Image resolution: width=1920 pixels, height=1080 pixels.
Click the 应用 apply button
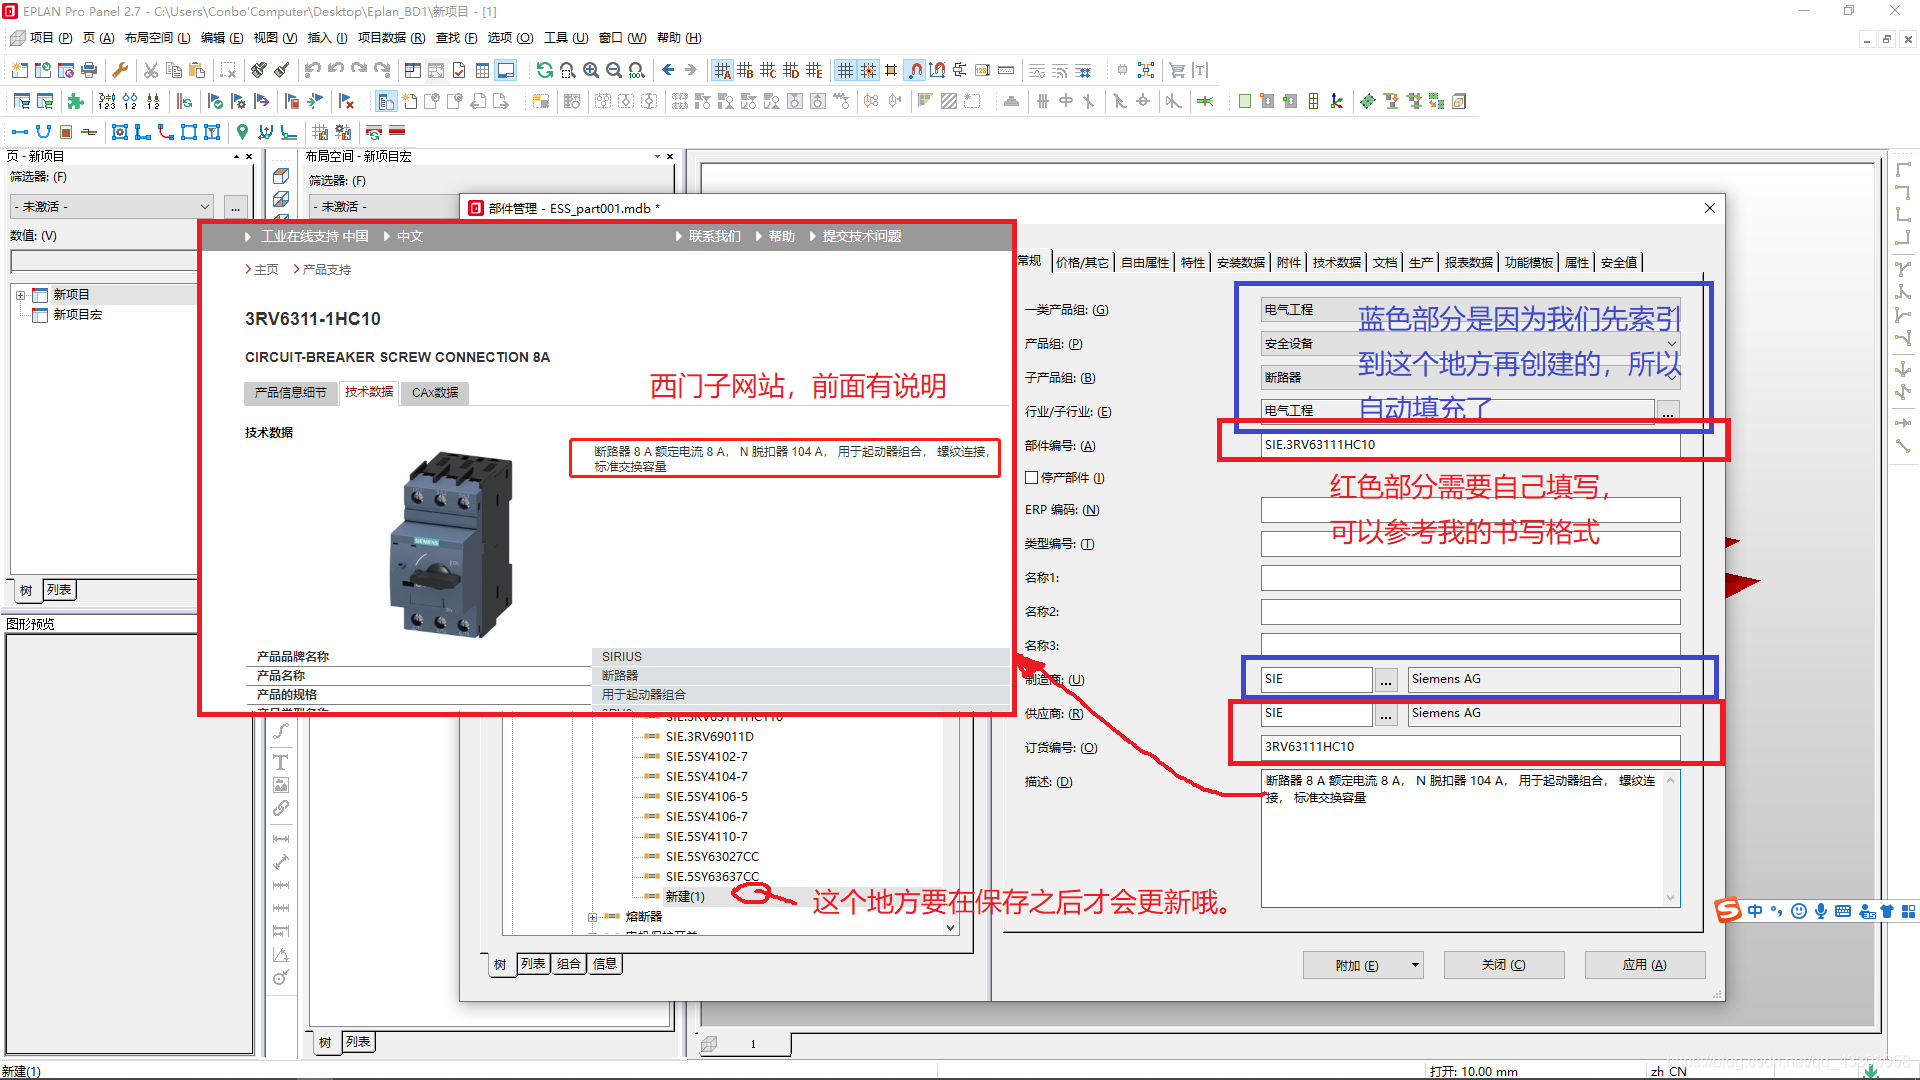pos(1644,965)
